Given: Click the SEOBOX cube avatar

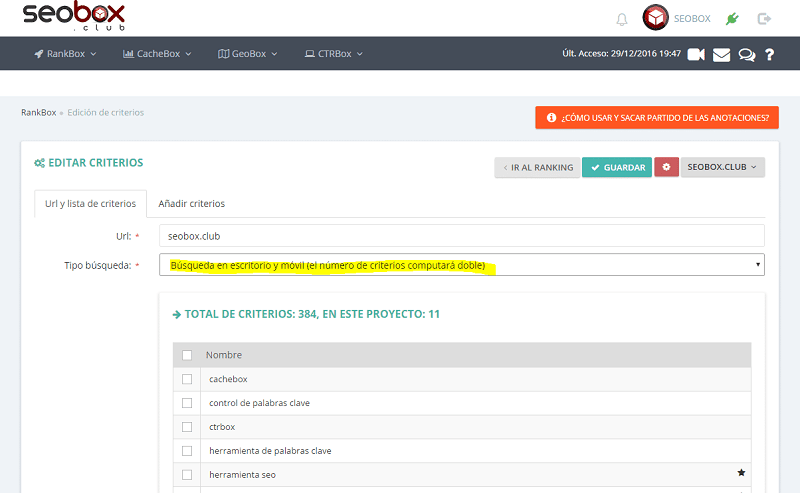Looking at the screenshot, I should click(656, 18).
